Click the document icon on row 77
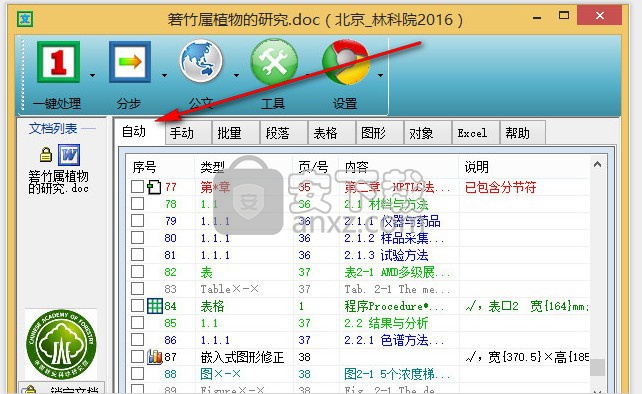The image size is (642, 394). click(x=154, y=187)
